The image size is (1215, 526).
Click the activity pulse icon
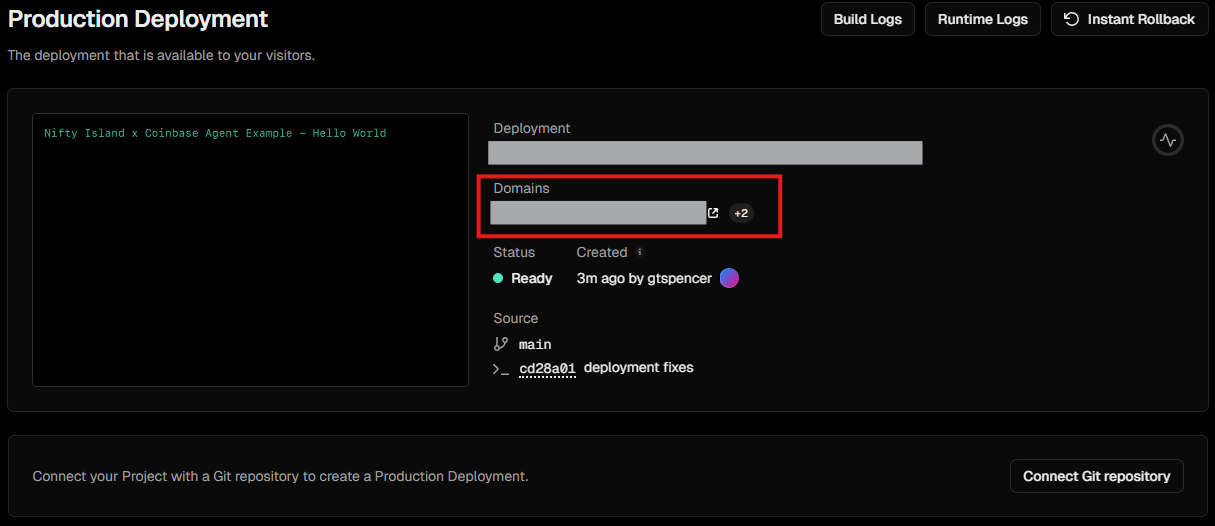click(x=1167, y=140)
